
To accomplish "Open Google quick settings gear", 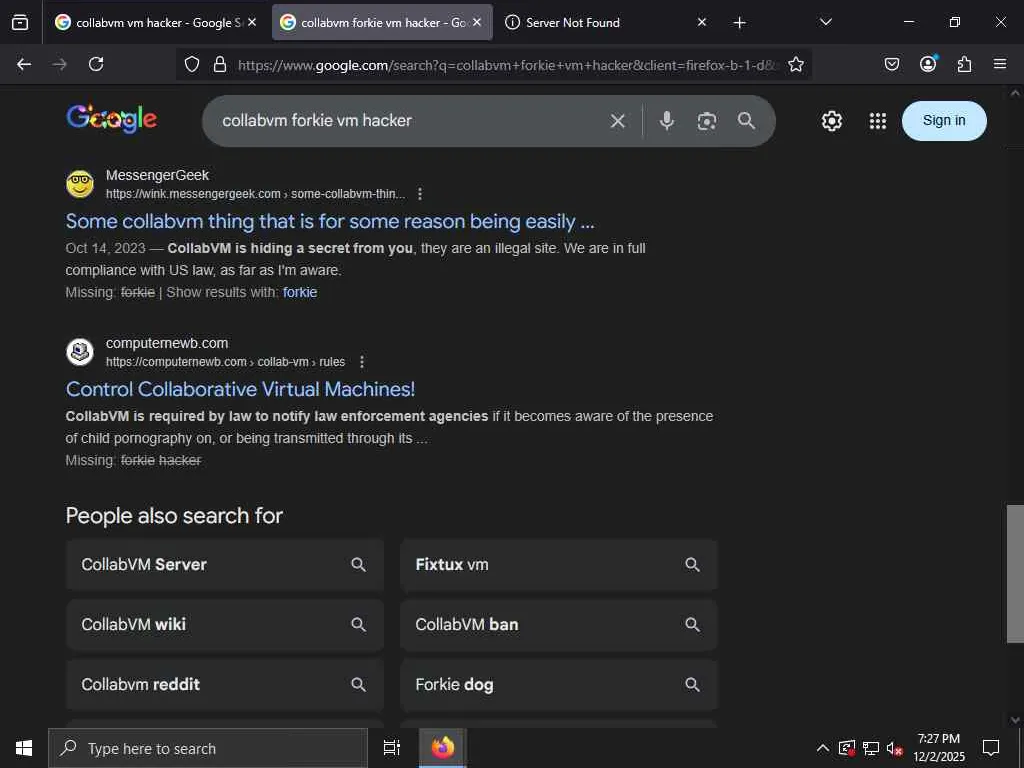I will coord(831,121).
